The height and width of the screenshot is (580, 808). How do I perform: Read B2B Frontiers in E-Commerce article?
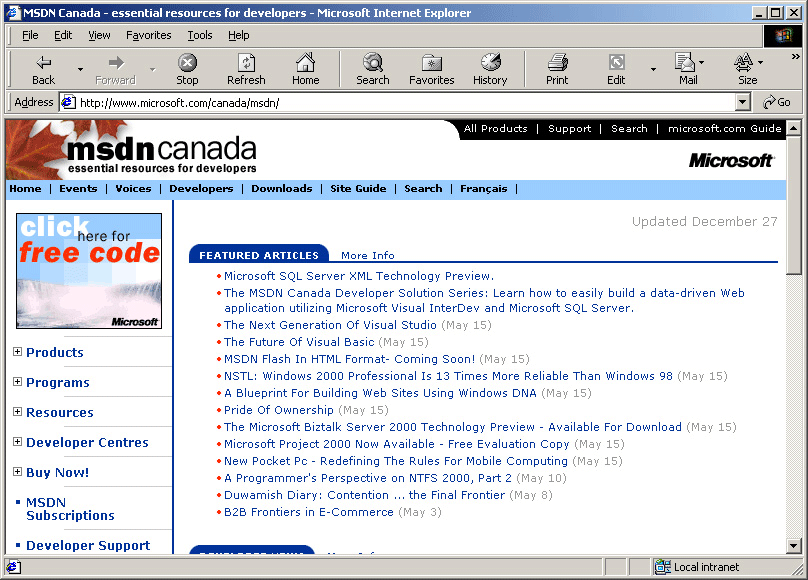pos(309,512)
